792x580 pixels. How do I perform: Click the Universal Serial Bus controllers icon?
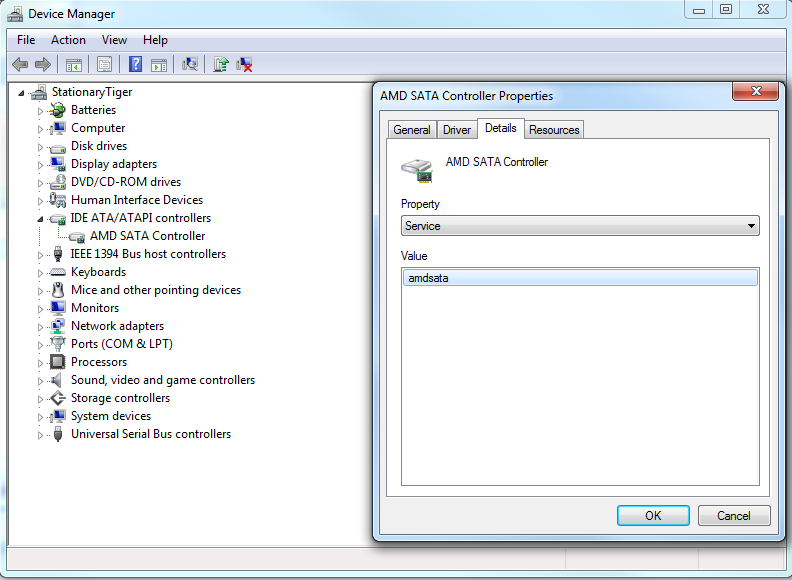[58, 434]
